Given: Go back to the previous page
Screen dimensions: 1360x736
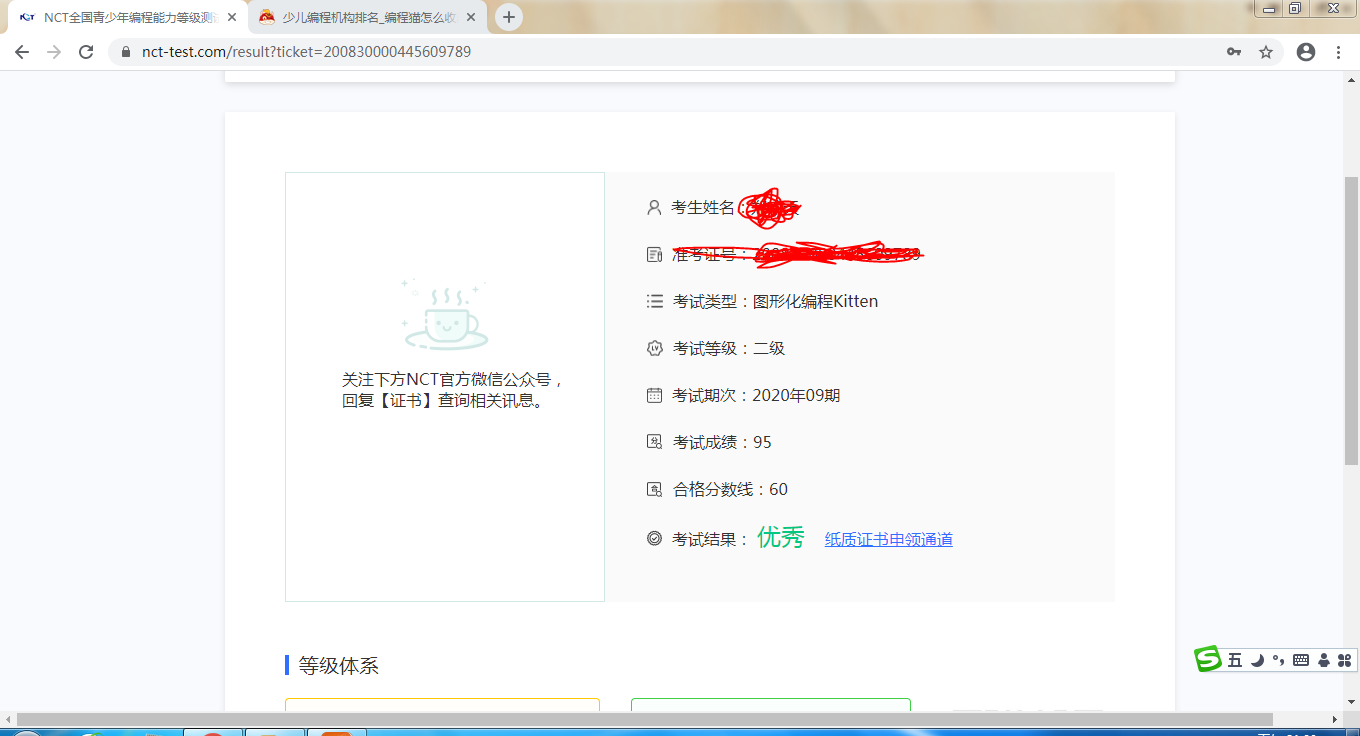Looking at the screenshot, I should [22, 52].
